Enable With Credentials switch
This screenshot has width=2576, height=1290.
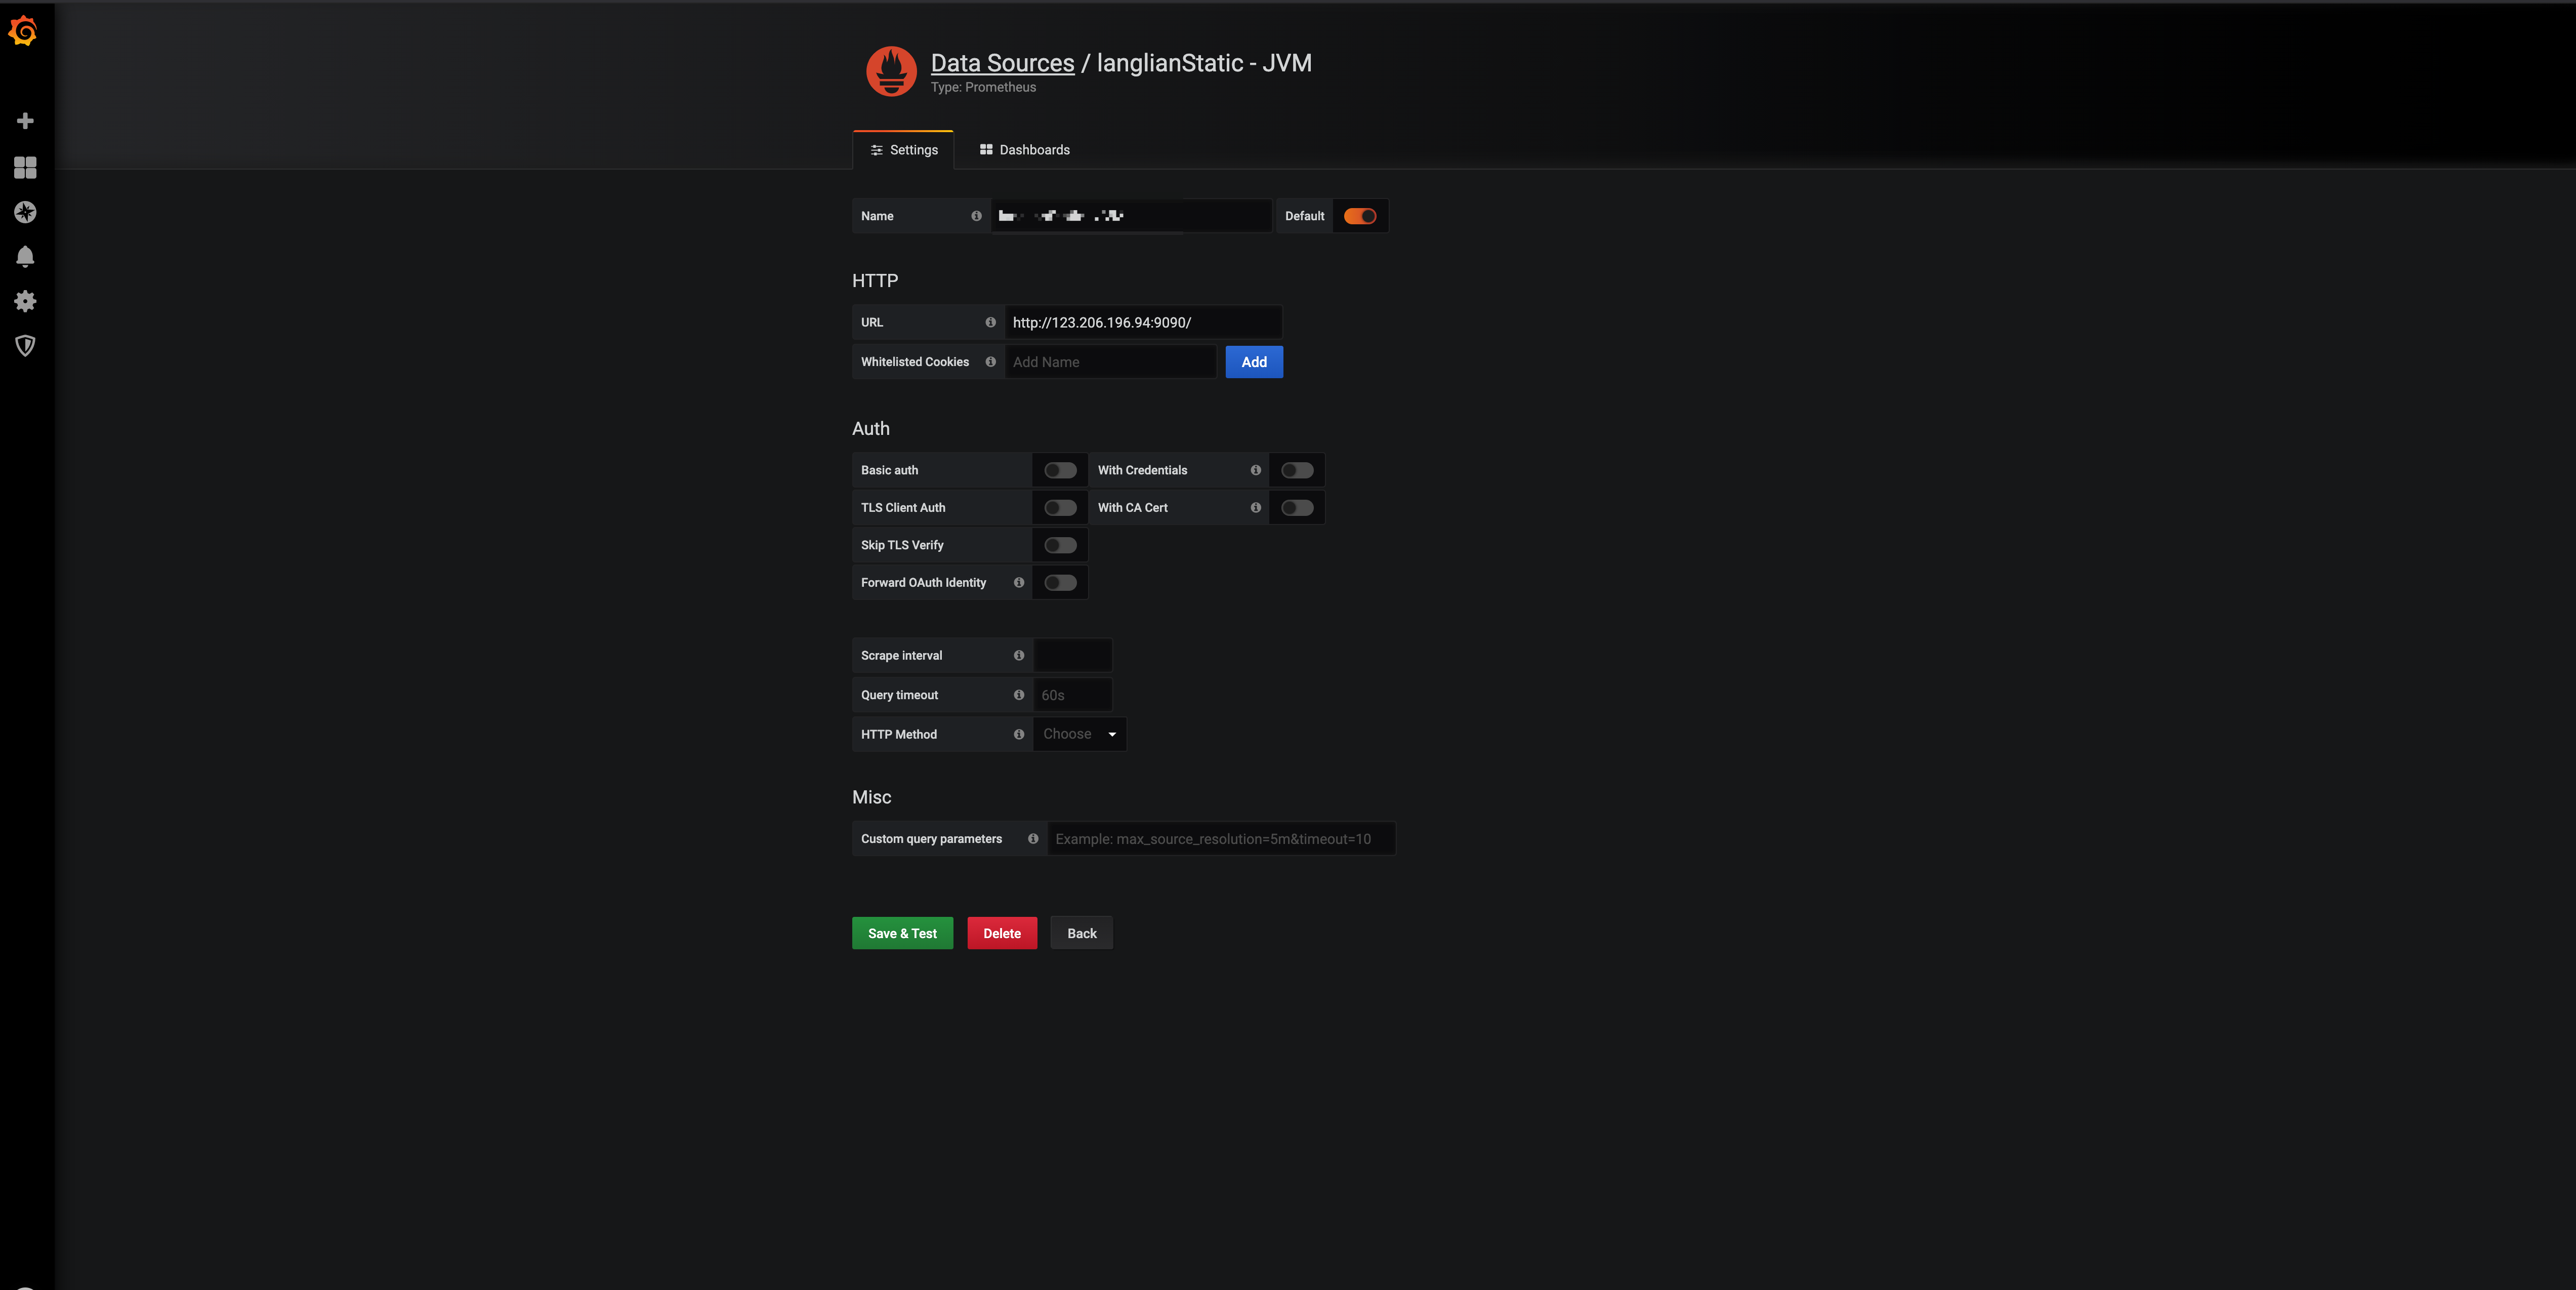click(1297, 470)
